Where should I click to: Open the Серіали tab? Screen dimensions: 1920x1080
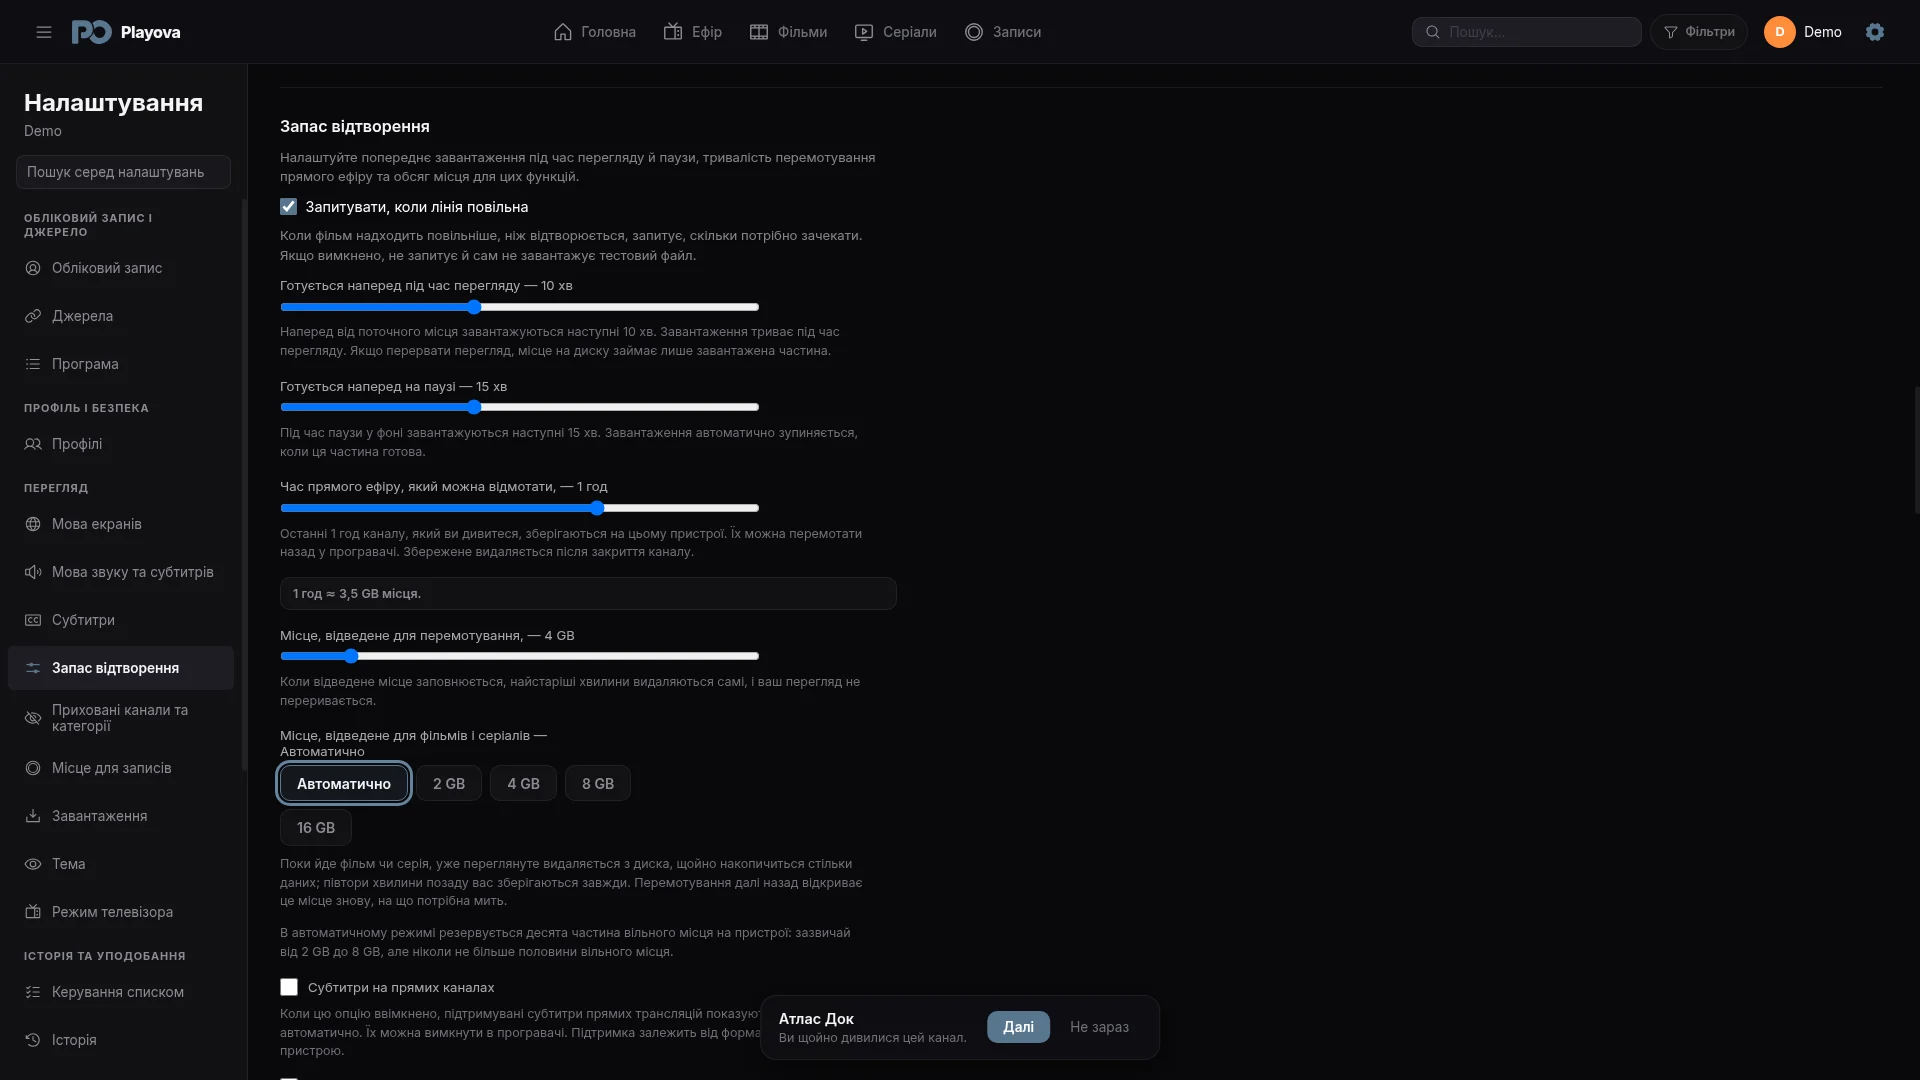pyautogui.click(x=896, y=32)
